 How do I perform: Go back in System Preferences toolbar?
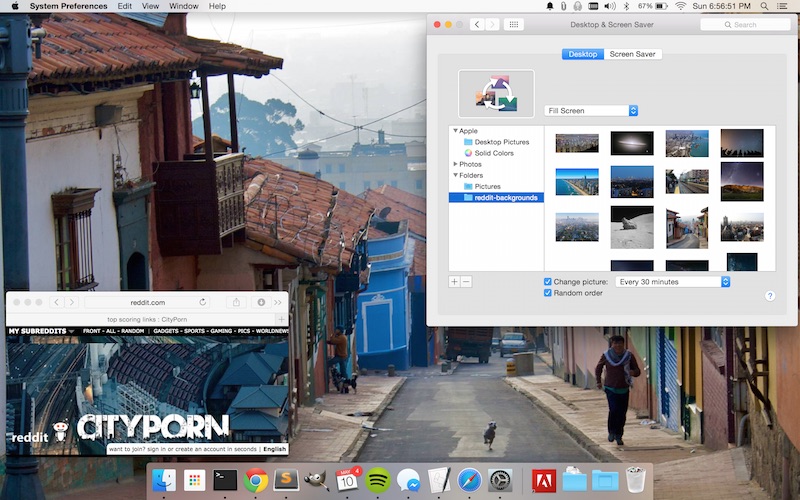[x=477, y=24]
